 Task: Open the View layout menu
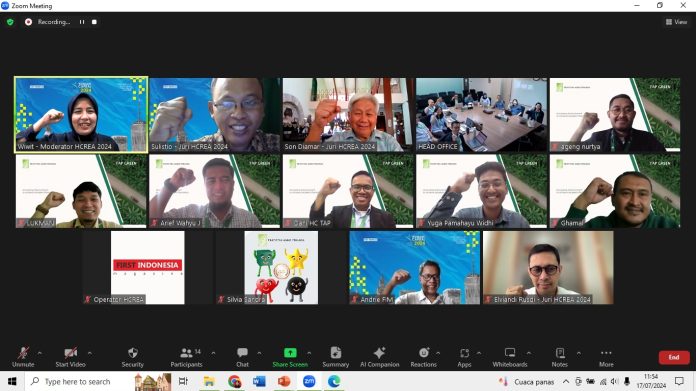coord(676,22)
